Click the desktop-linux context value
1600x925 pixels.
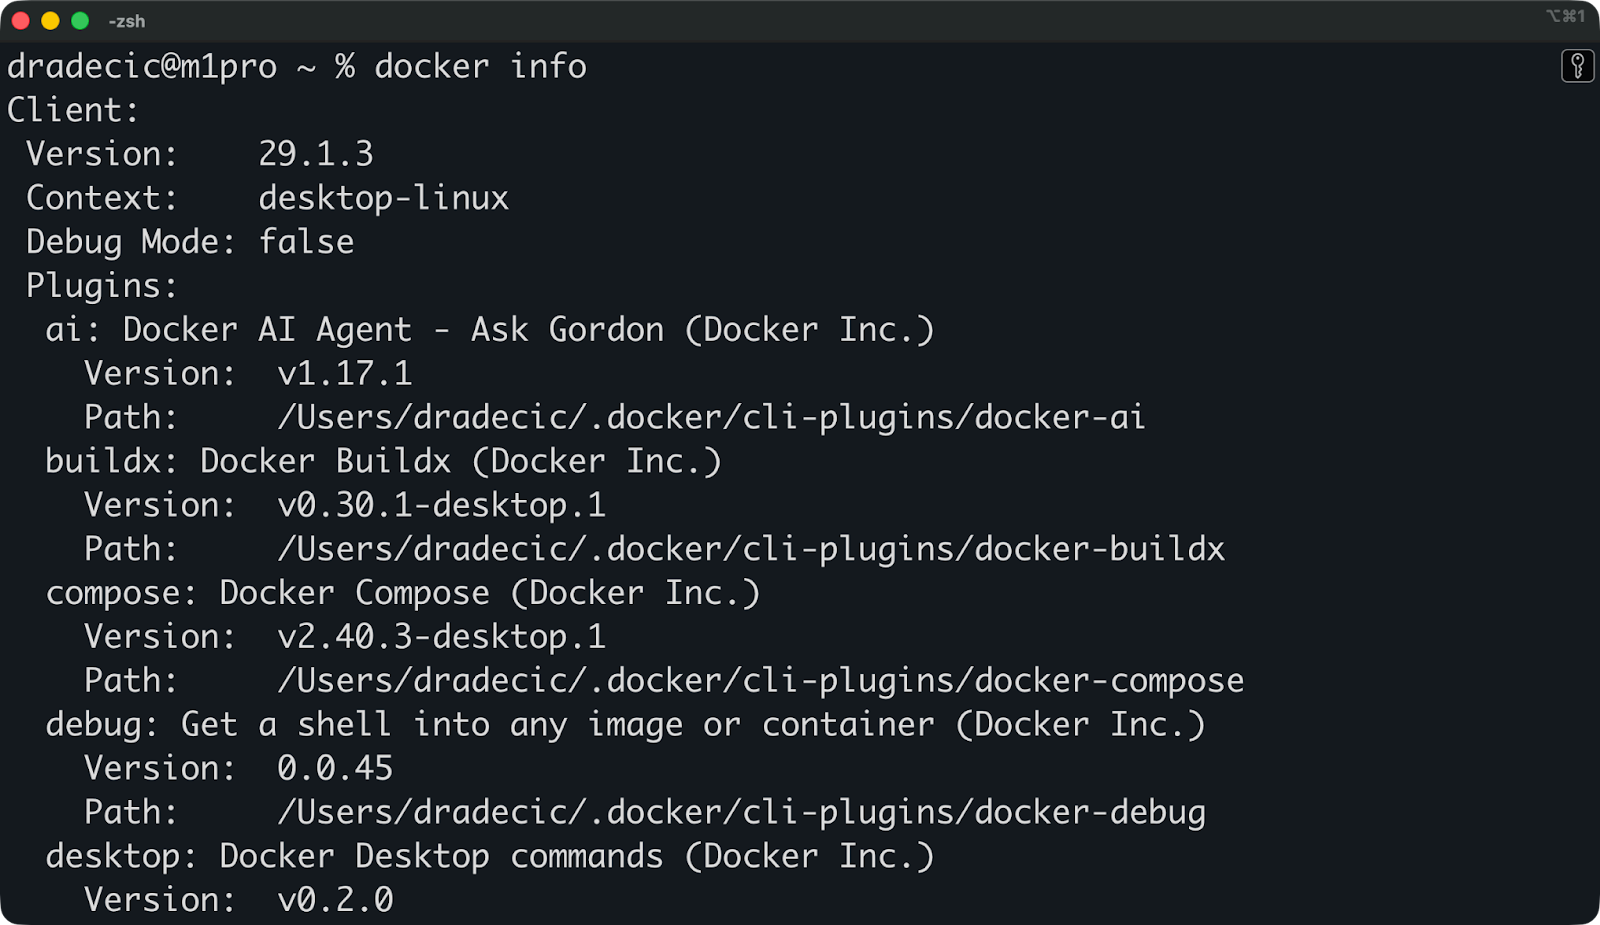384,197
